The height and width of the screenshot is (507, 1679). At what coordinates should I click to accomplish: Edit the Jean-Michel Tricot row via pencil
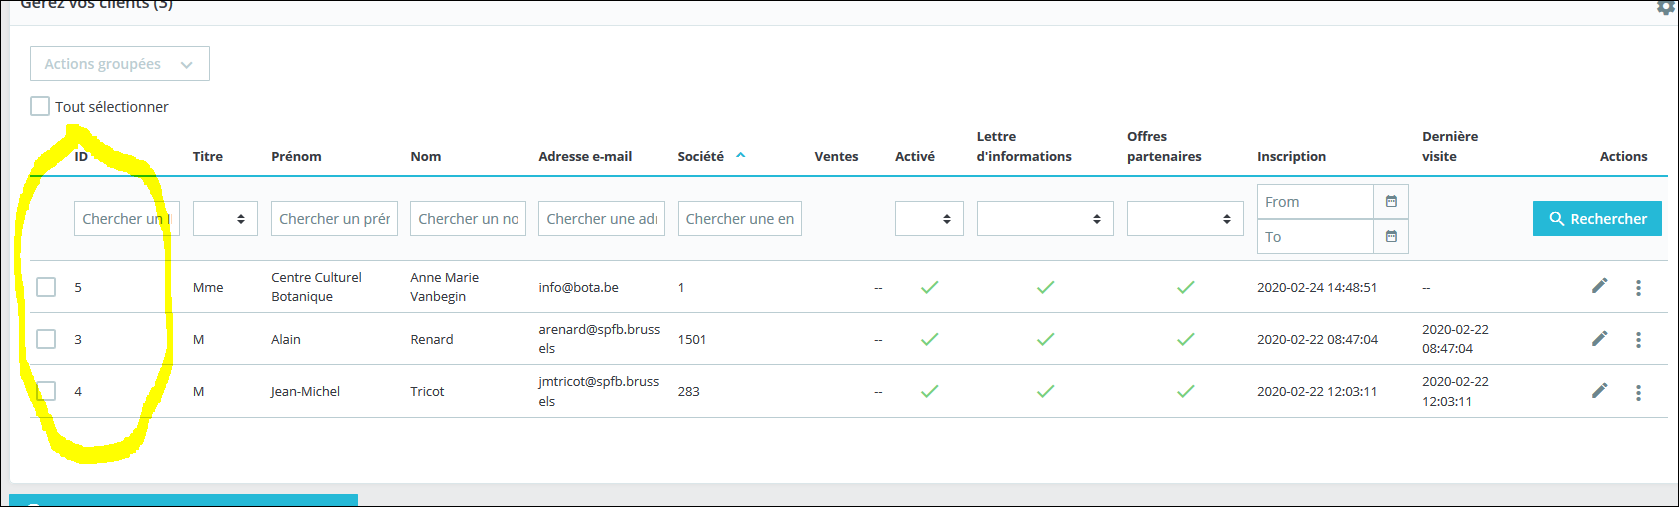pos(1600,390)
